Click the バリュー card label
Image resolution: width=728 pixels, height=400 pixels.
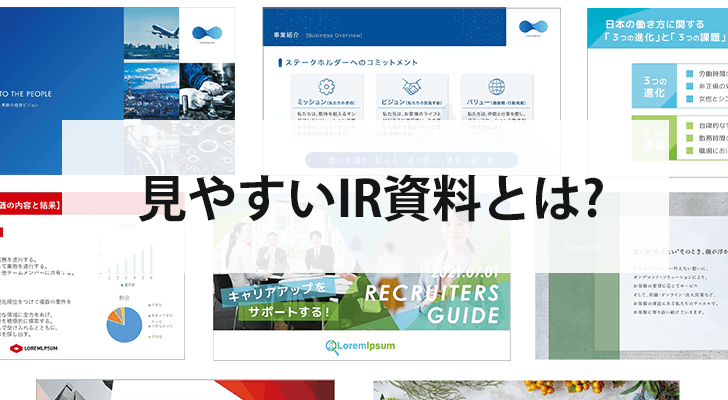point(496,102)
